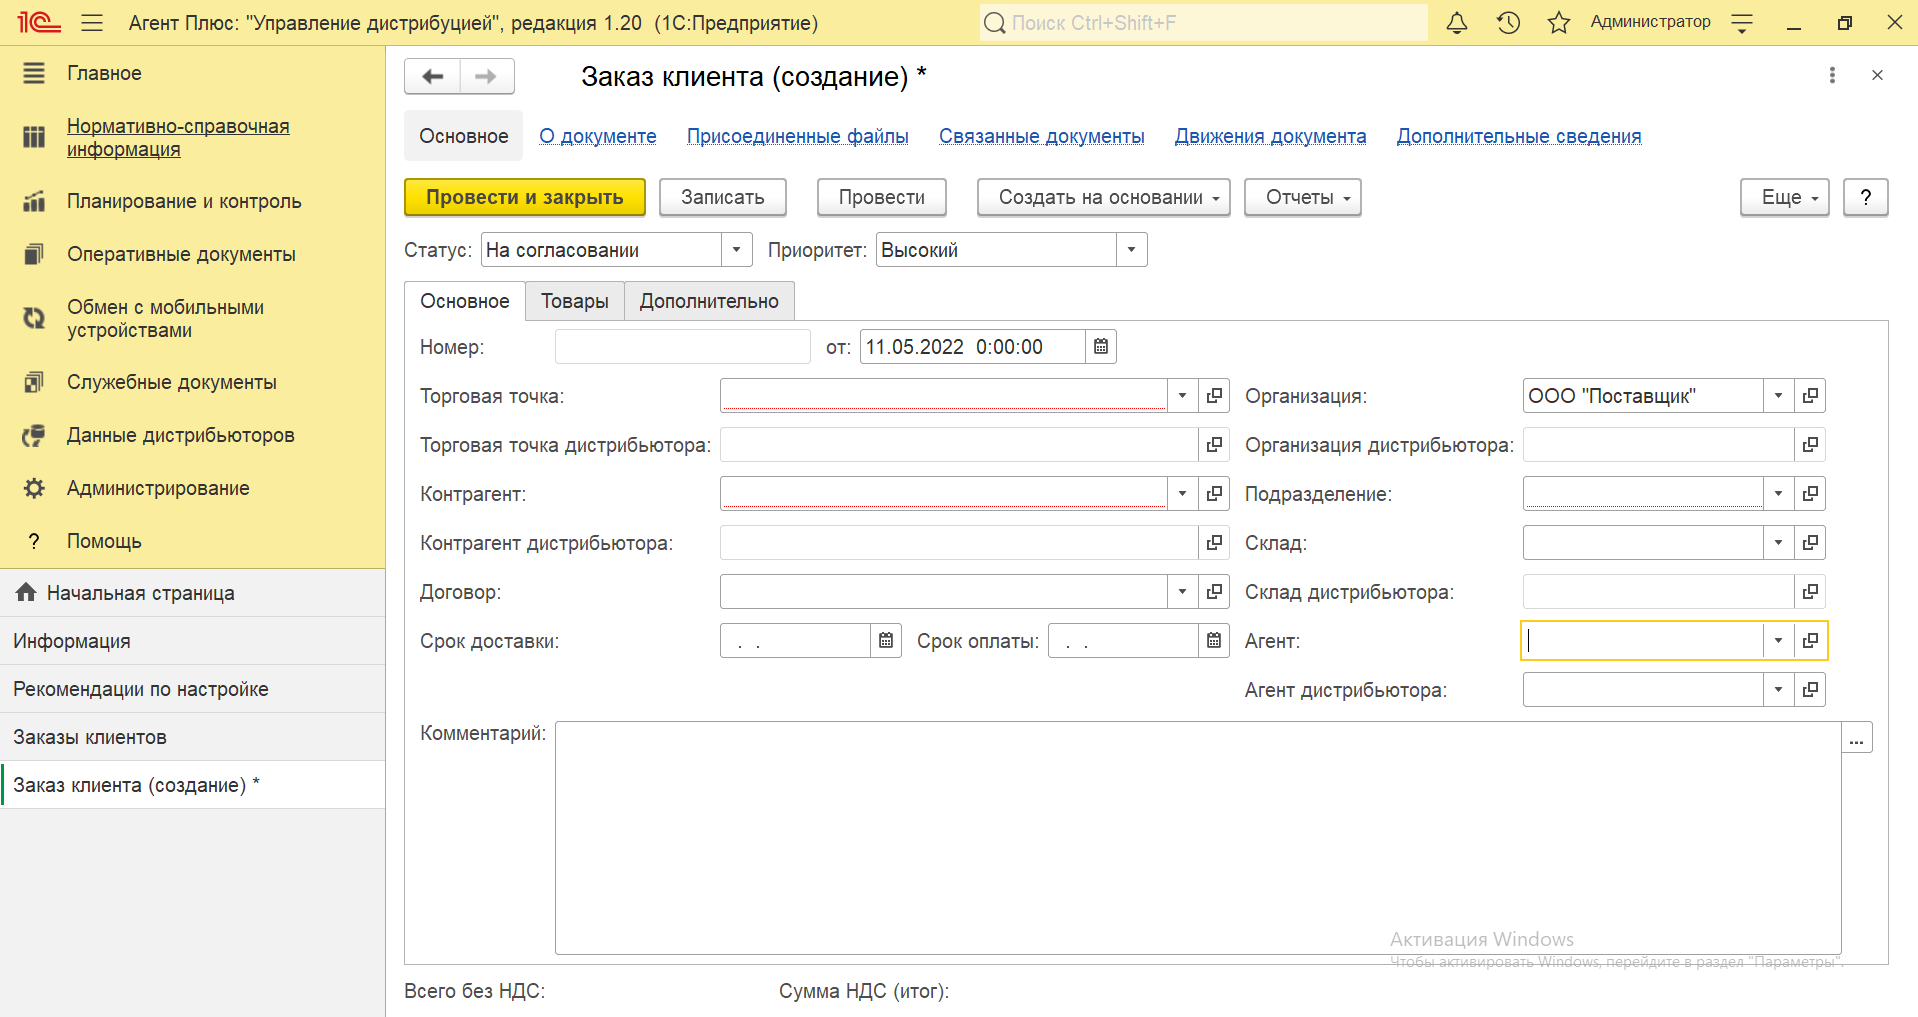Open calendar for Срок оплаты
The width and height of the screenshot is (1918, 1017).
point(1214,641)
